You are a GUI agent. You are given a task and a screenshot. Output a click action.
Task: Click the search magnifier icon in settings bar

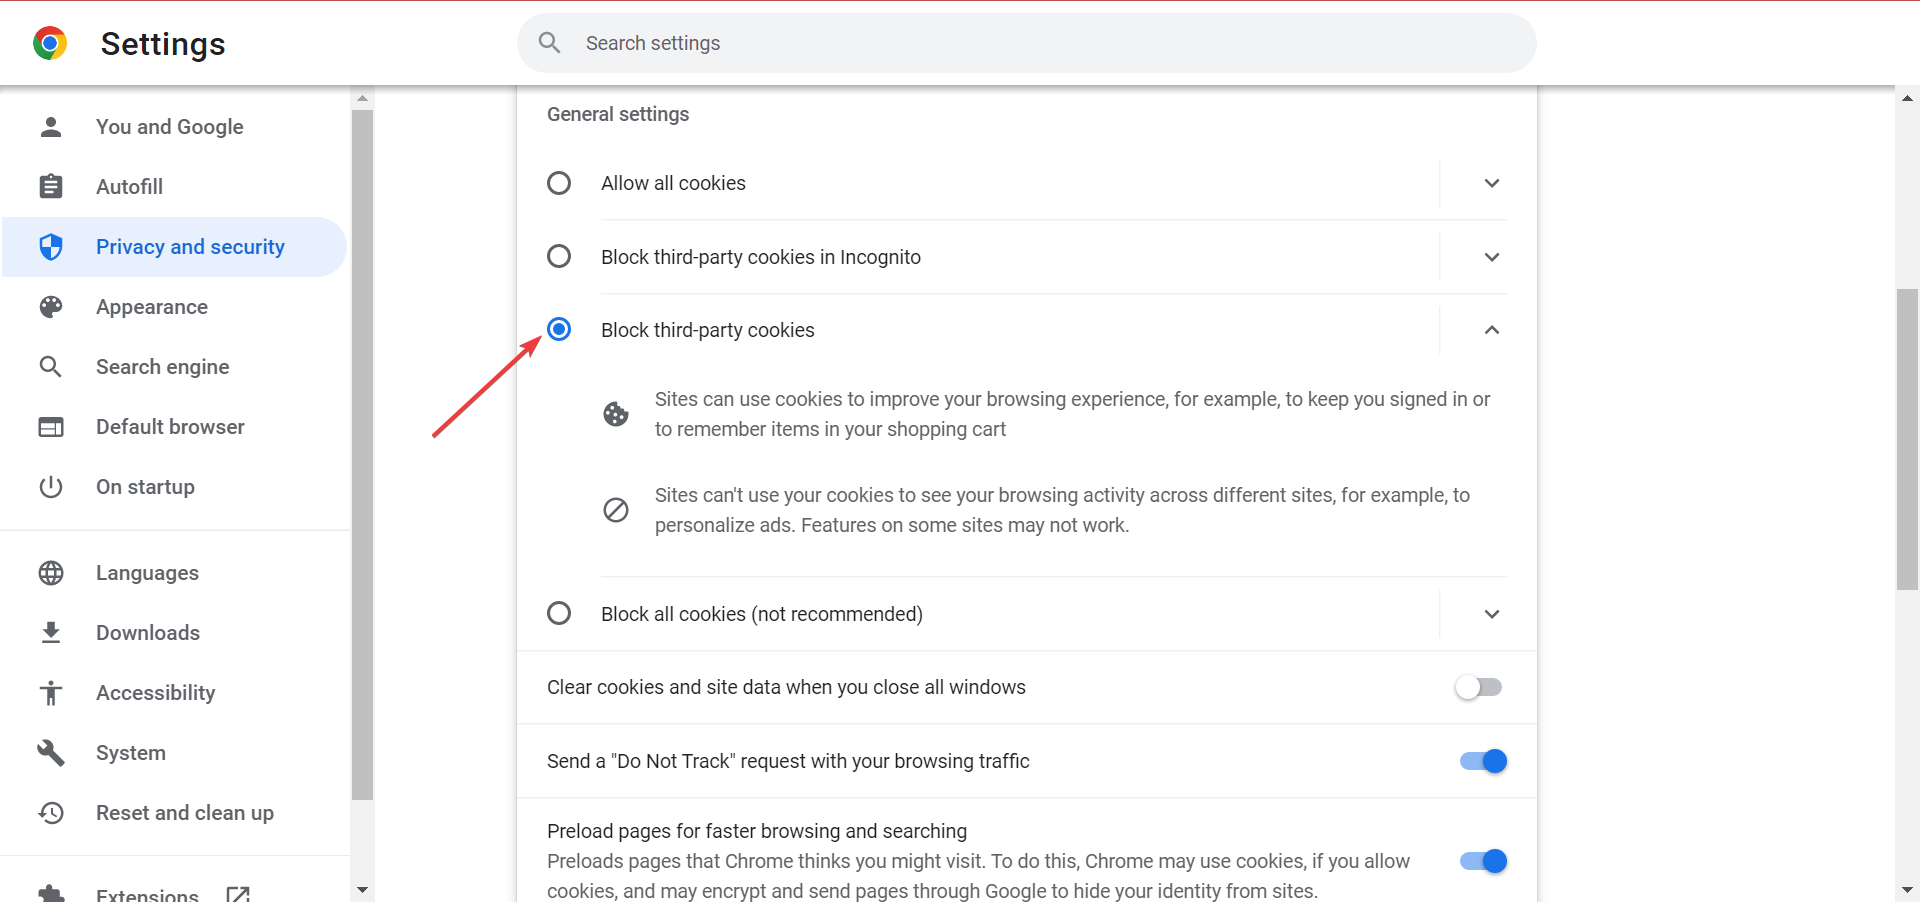(549, 43)
